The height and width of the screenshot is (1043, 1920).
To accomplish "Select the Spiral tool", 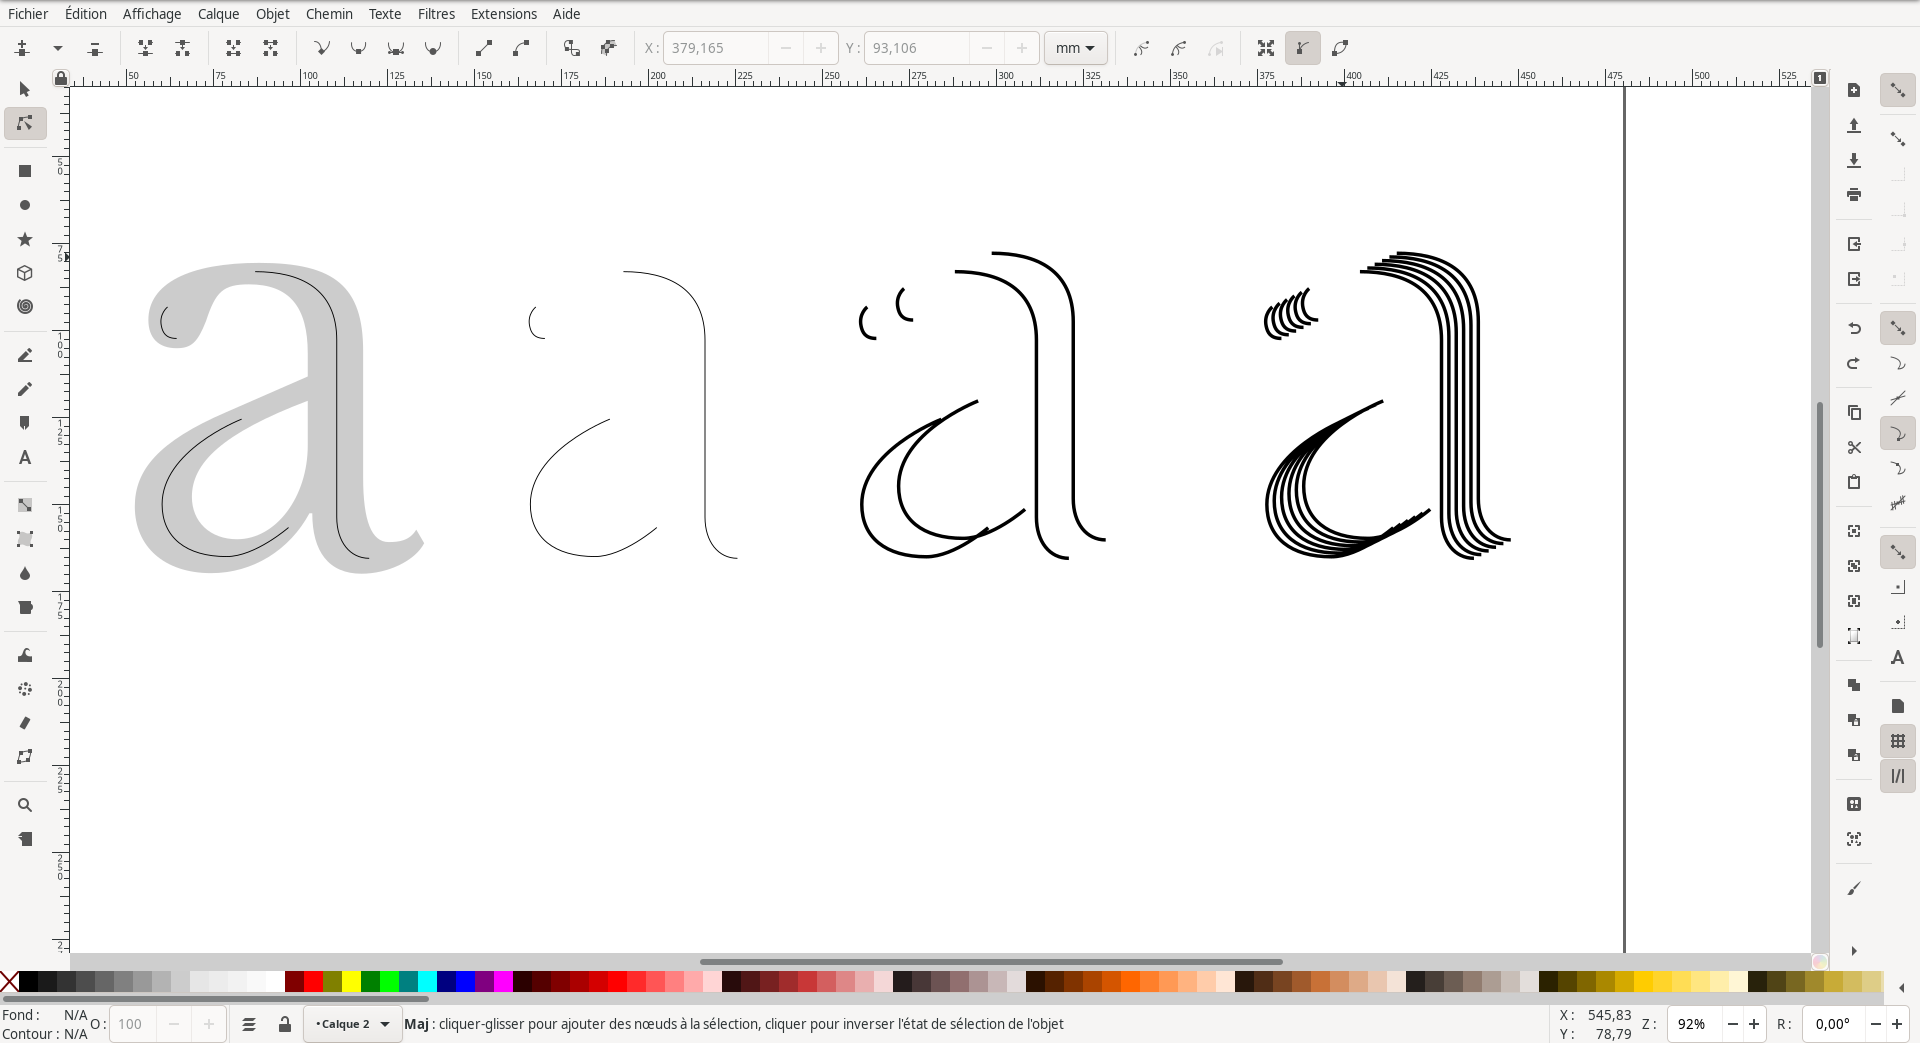I will tap(25, 307).
